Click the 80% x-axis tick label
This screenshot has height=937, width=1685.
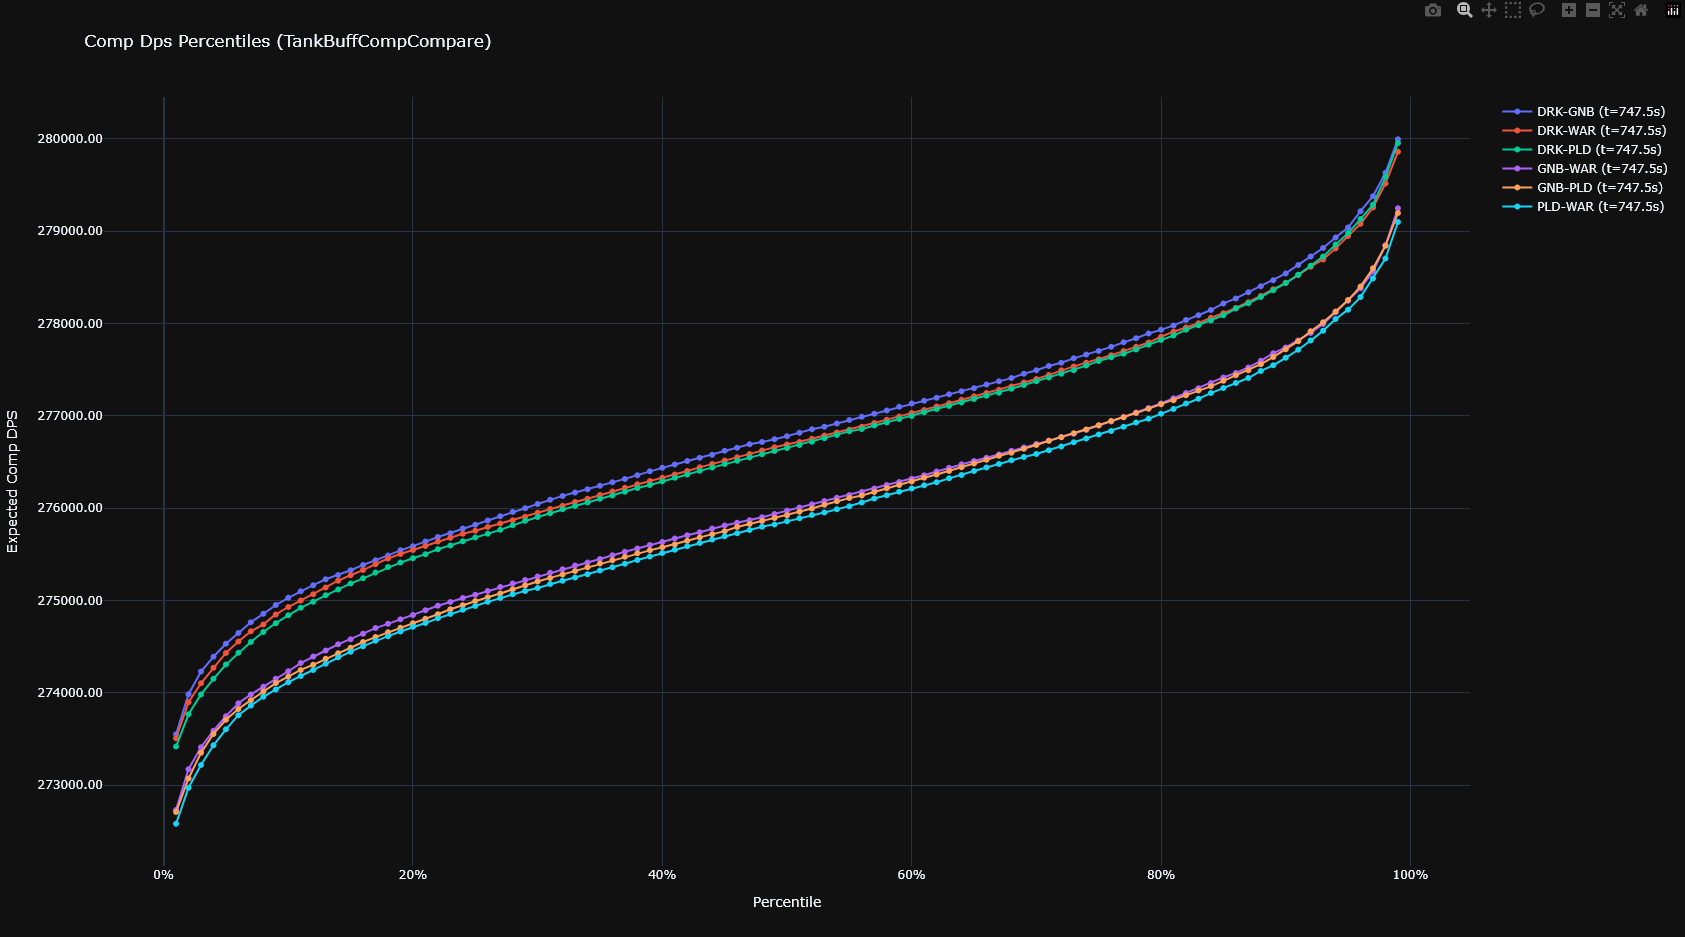click(1161, 875)
